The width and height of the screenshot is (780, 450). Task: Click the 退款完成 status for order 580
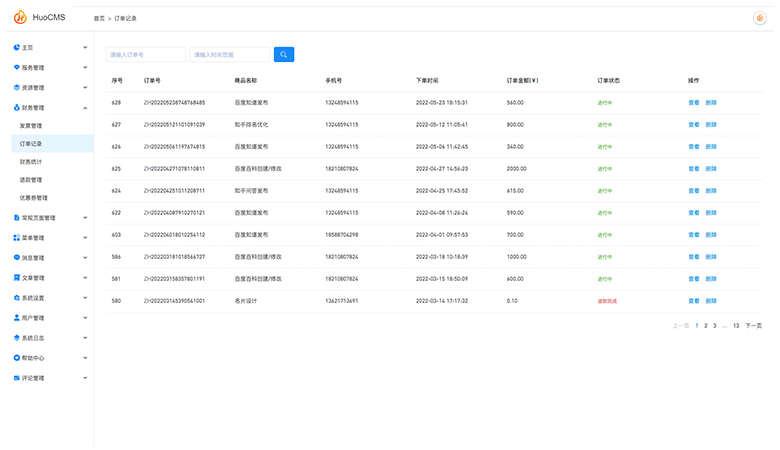pyautogui.click(x=607, y=301)
